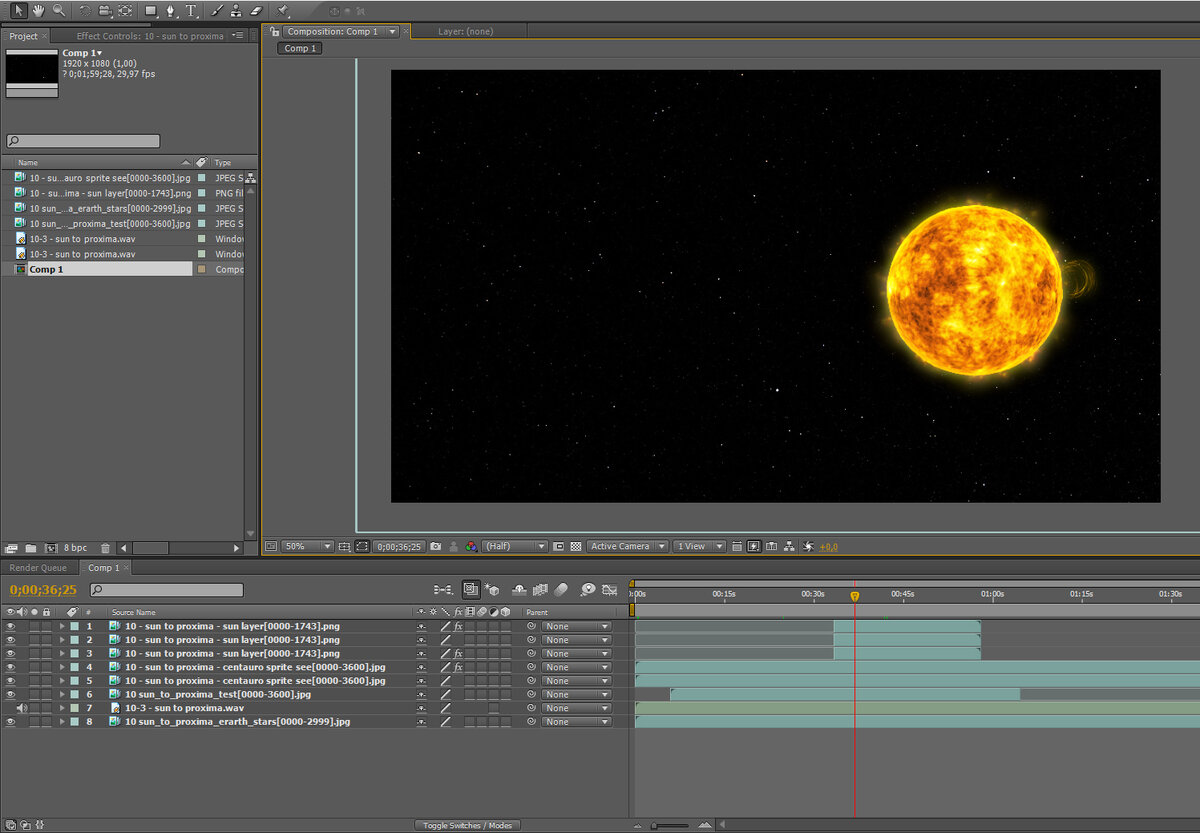The image size is (1200, 833).
Task: Open the magnification 50% dropdown
Action: point(308,547)
